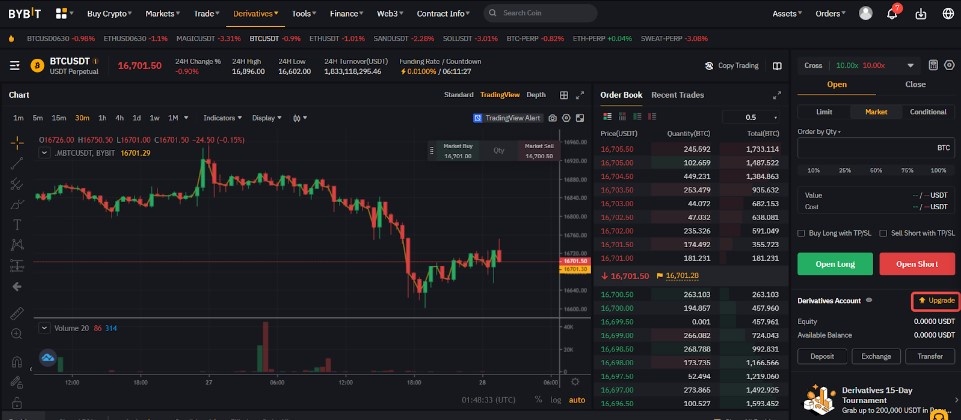Toggle the log scale option
Image resolution: width=961 pixels, height=420 pixels.
click(x=555, y=400)
